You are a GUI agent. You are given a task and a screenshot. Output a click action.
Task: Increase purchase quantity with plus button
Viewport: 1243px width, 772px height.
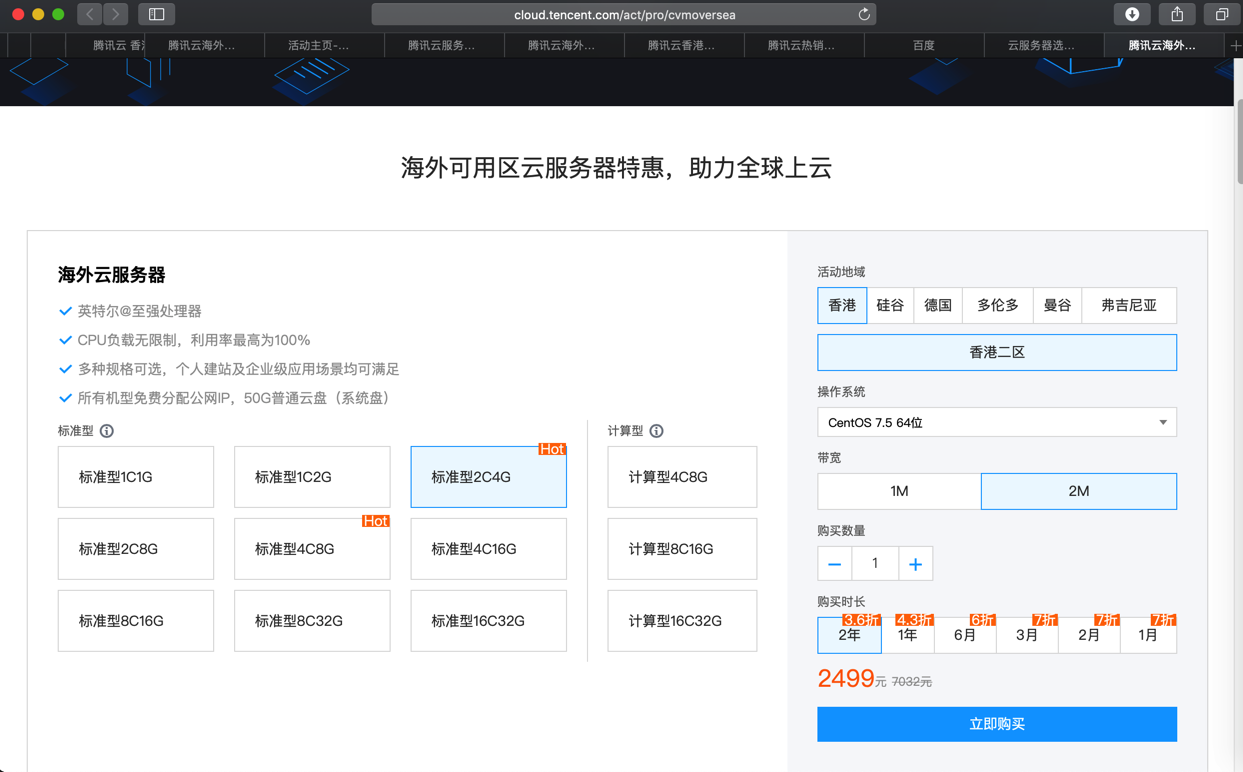[915, 564]
